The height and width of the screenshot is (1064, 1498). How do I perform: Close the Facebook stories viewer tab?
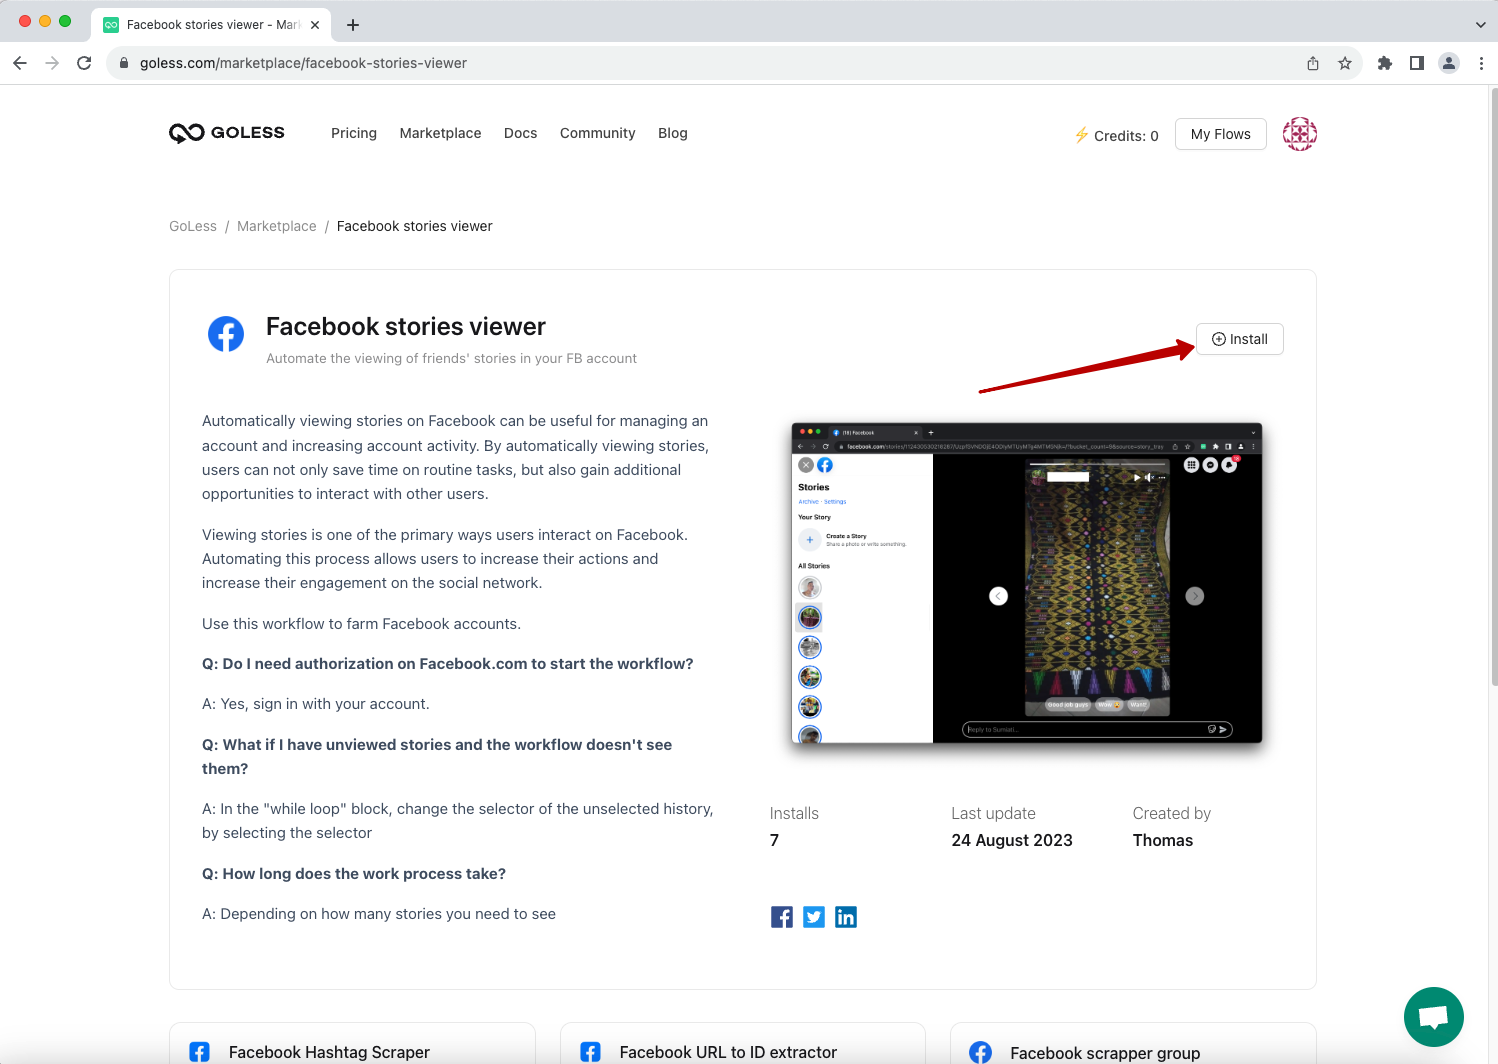click(316, 25)
